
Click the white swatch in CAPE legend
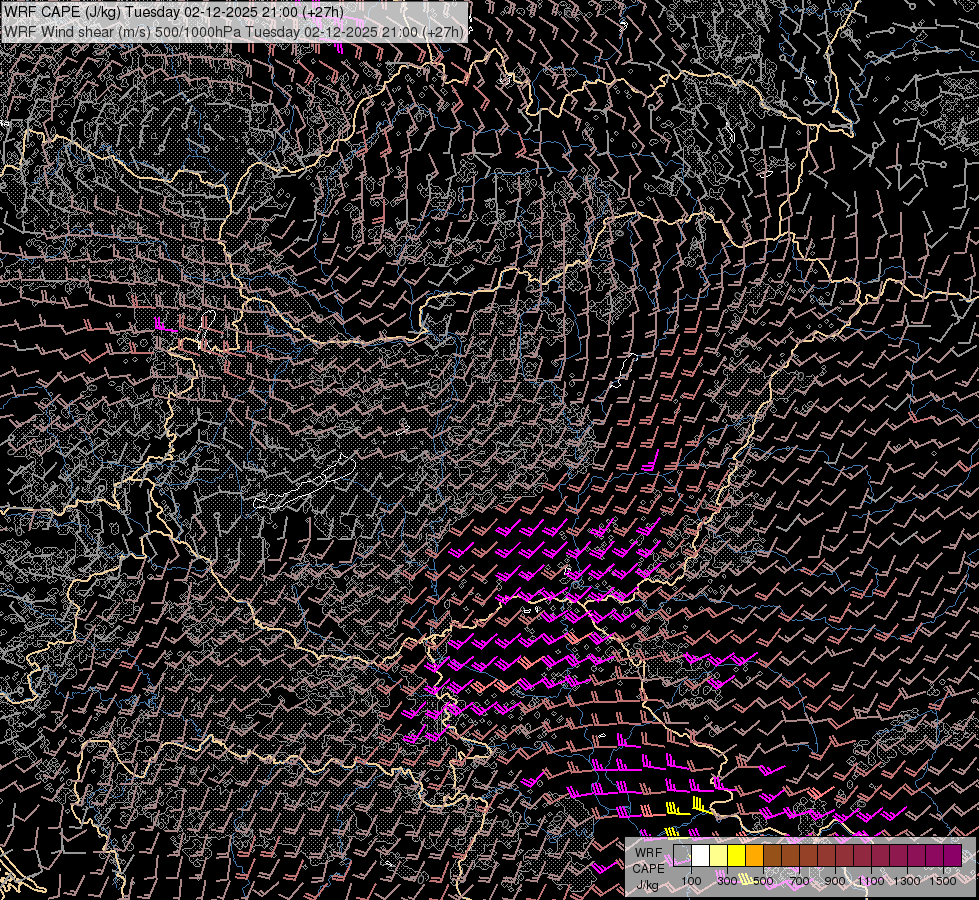(701, 856)
